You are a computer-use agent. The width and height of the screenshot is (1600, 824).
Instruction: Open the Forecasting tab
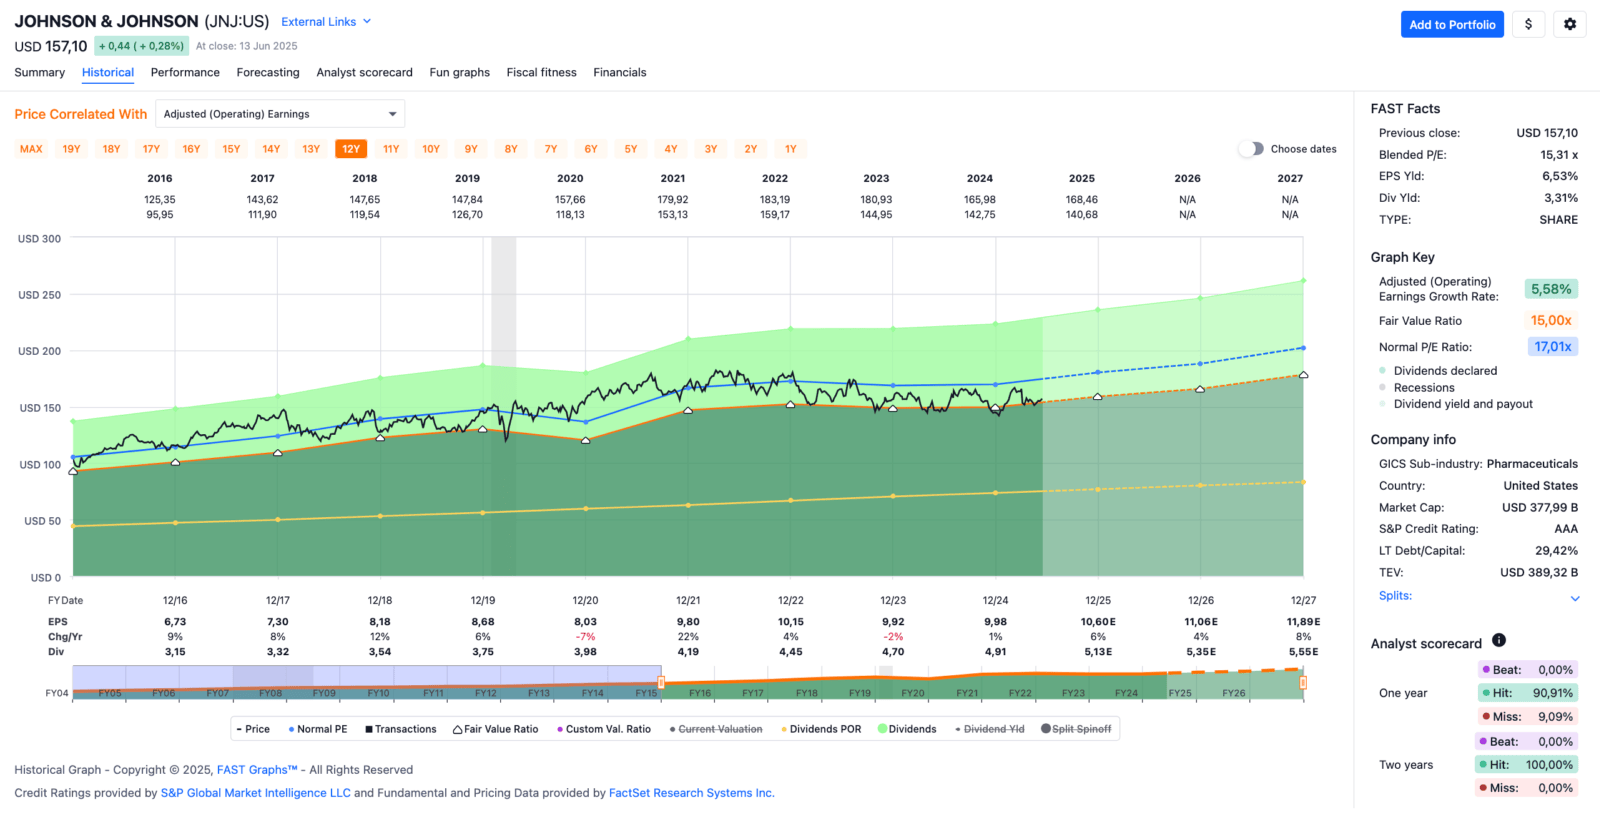point(268,72)
